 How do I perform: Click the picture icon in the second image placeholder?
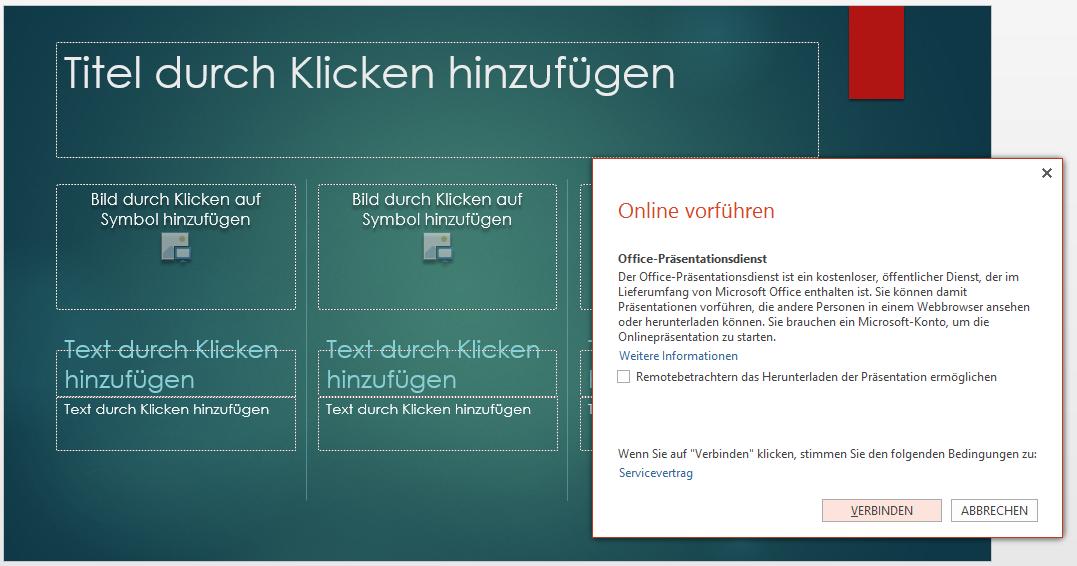[438, 247]
